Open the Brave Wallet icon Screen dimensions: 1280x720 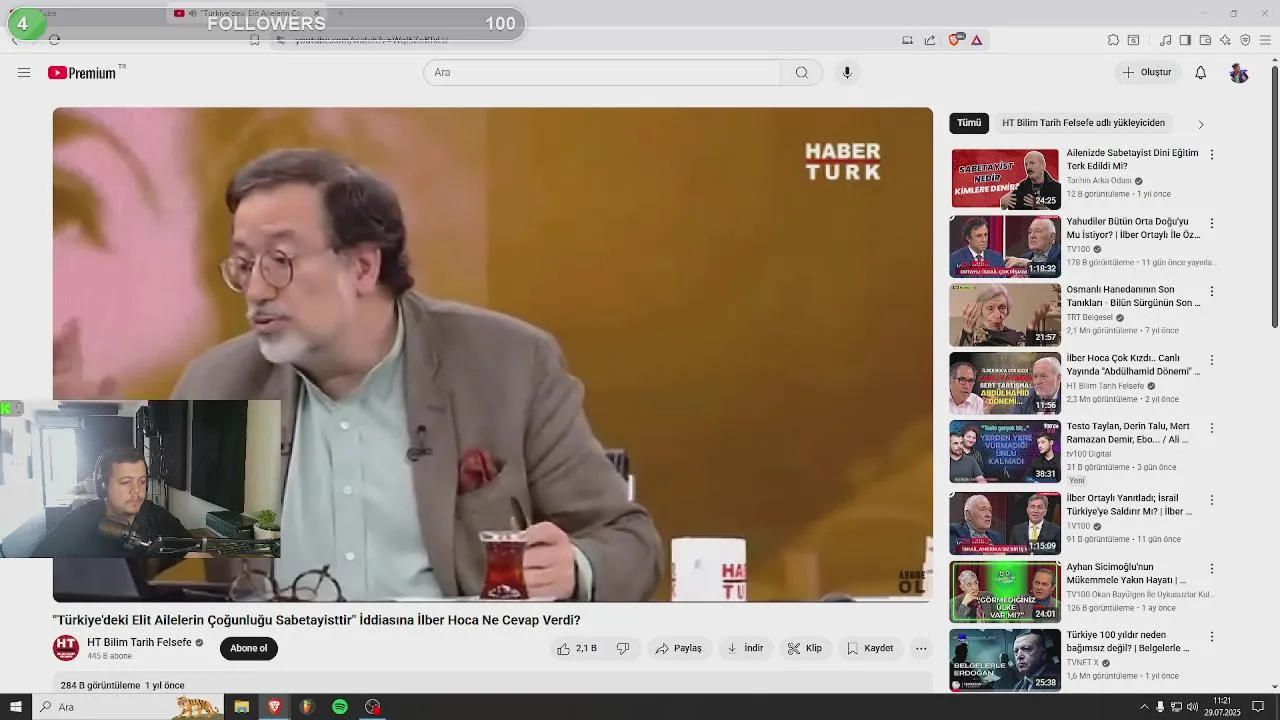pyautogui.click(x=1205, y=40)
